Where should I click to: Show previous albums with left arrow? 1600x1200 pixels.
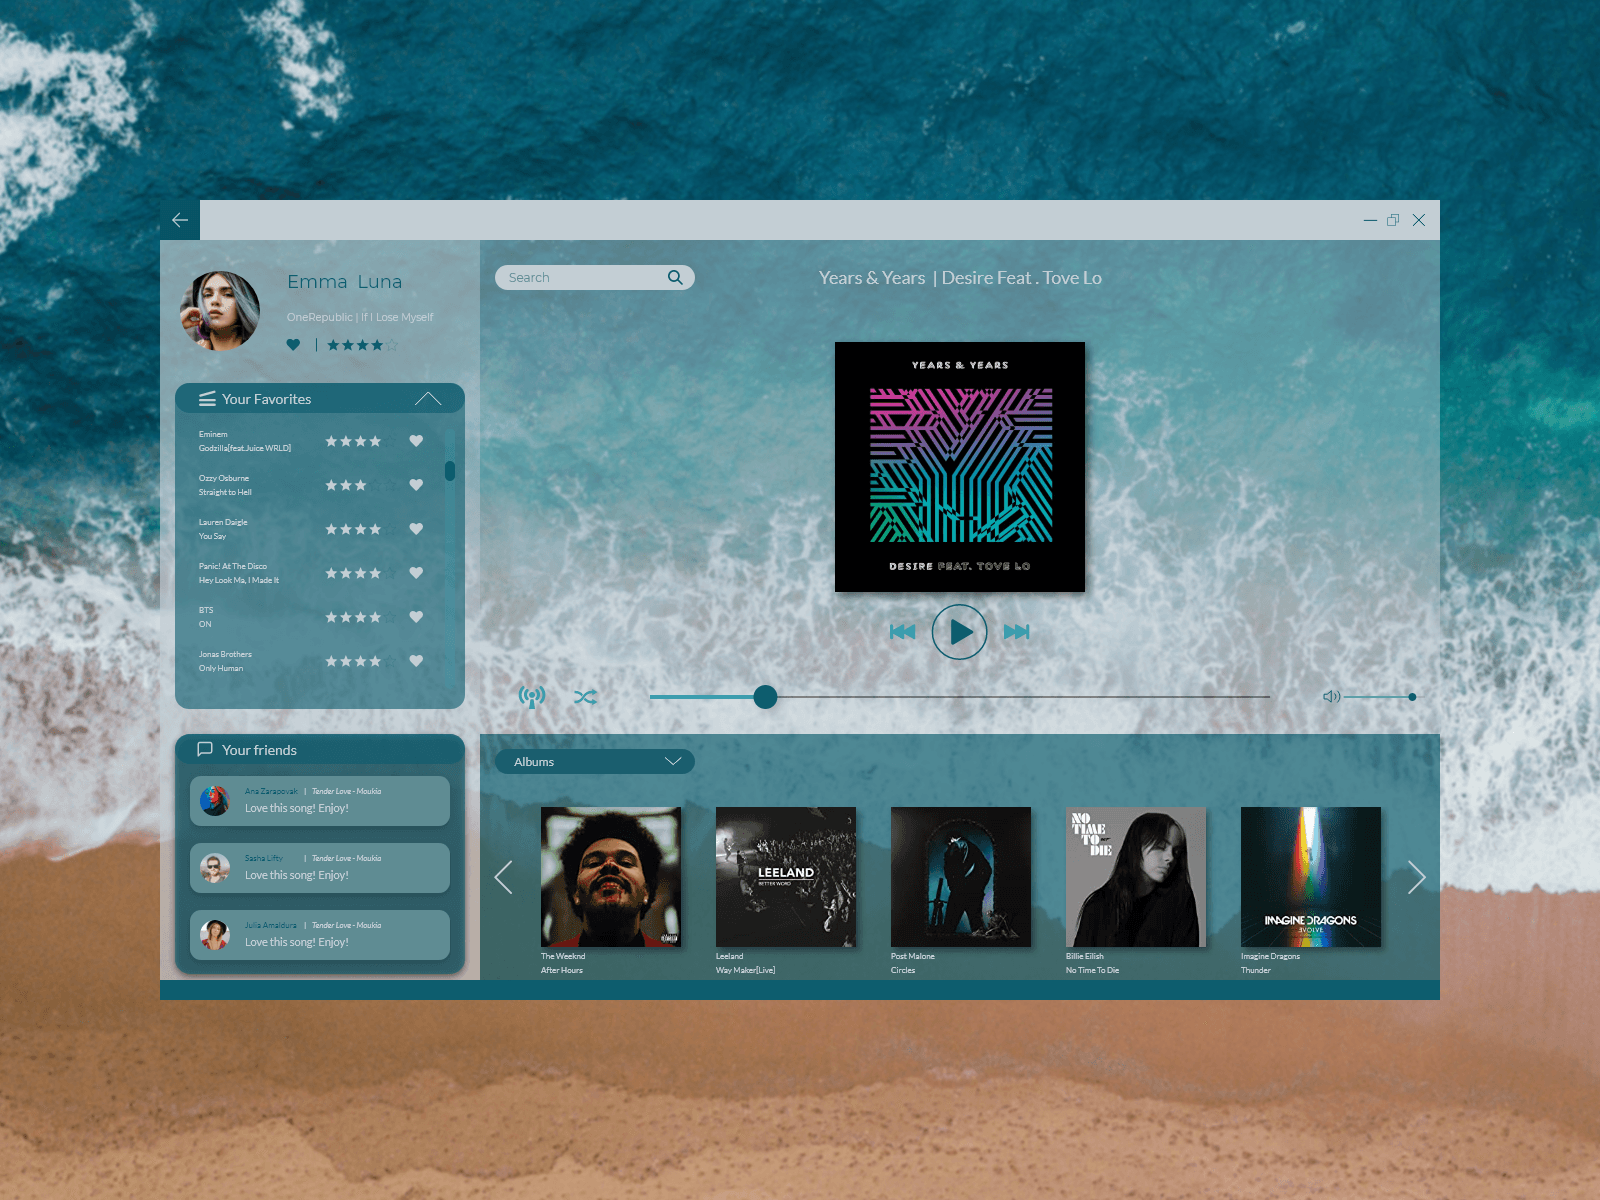503,877
